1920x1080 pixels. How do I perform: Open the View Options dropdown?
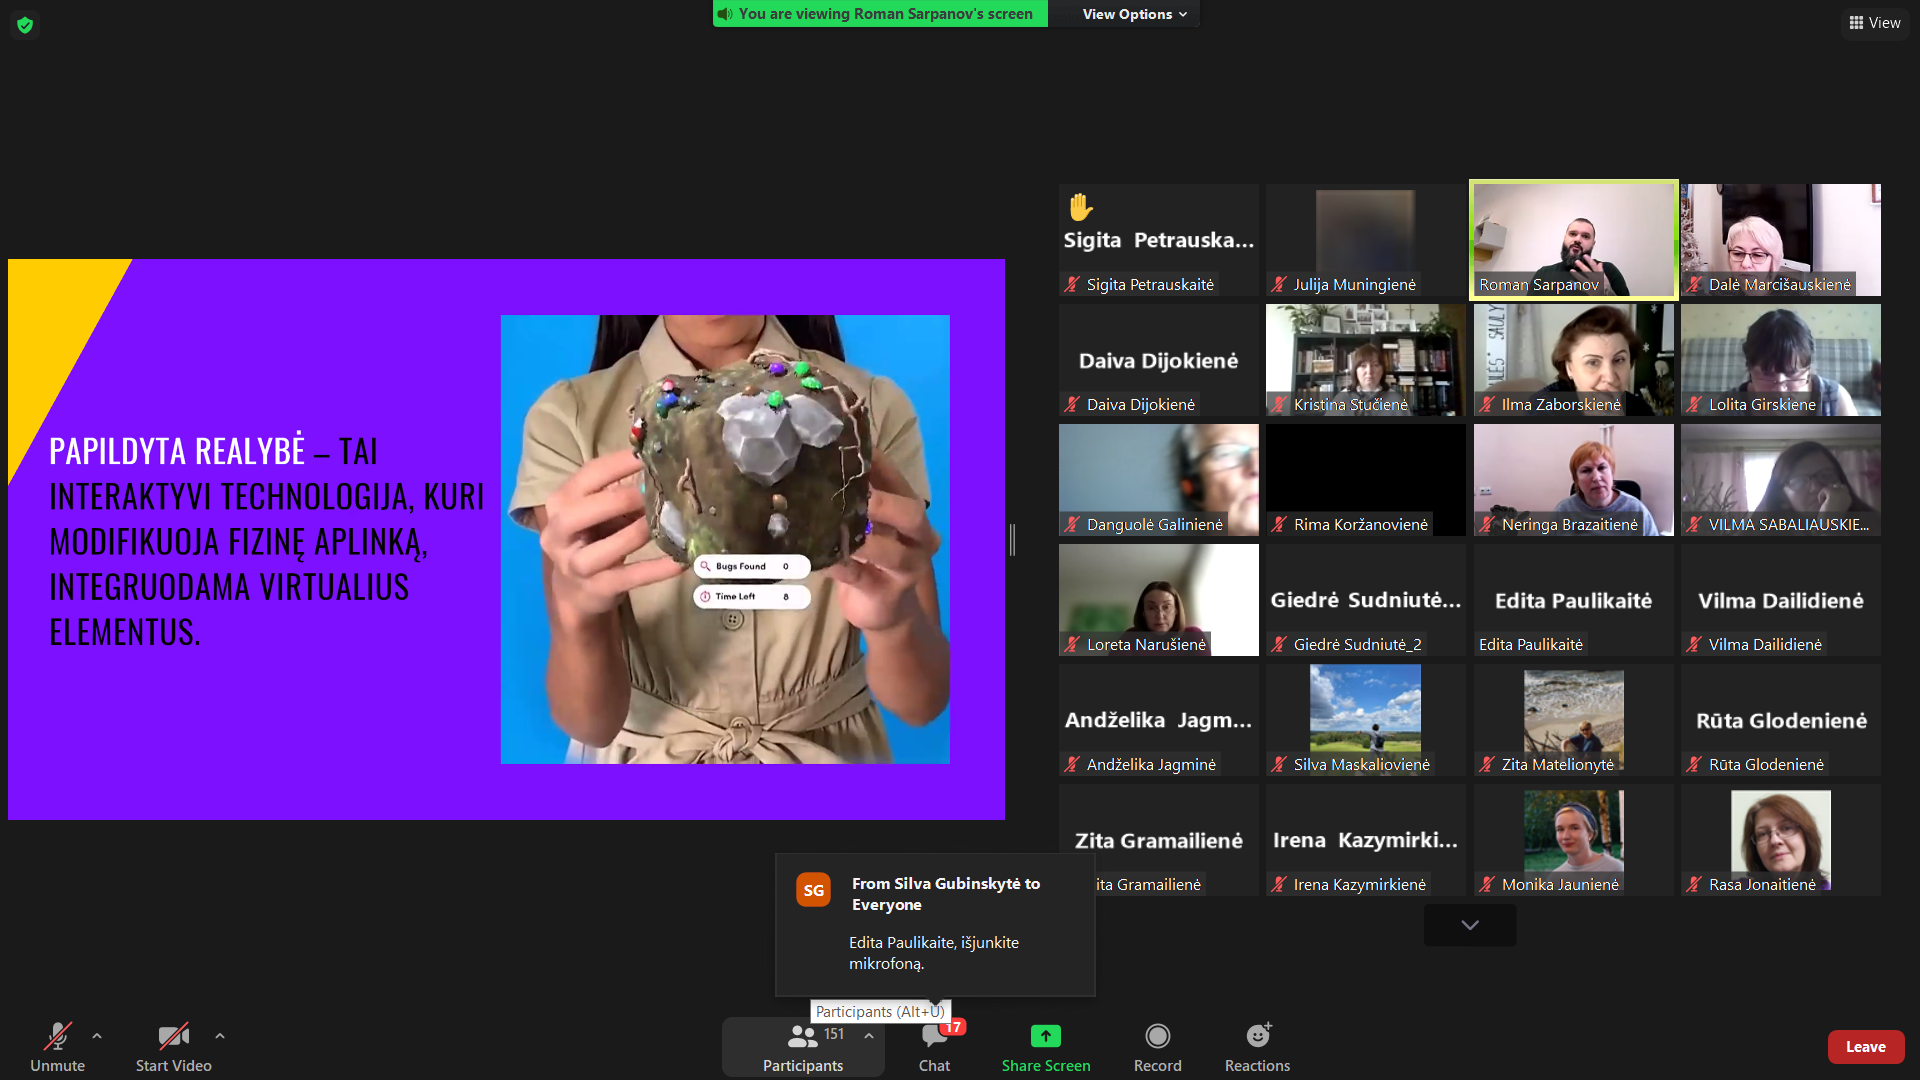[x=1134, y=14]
